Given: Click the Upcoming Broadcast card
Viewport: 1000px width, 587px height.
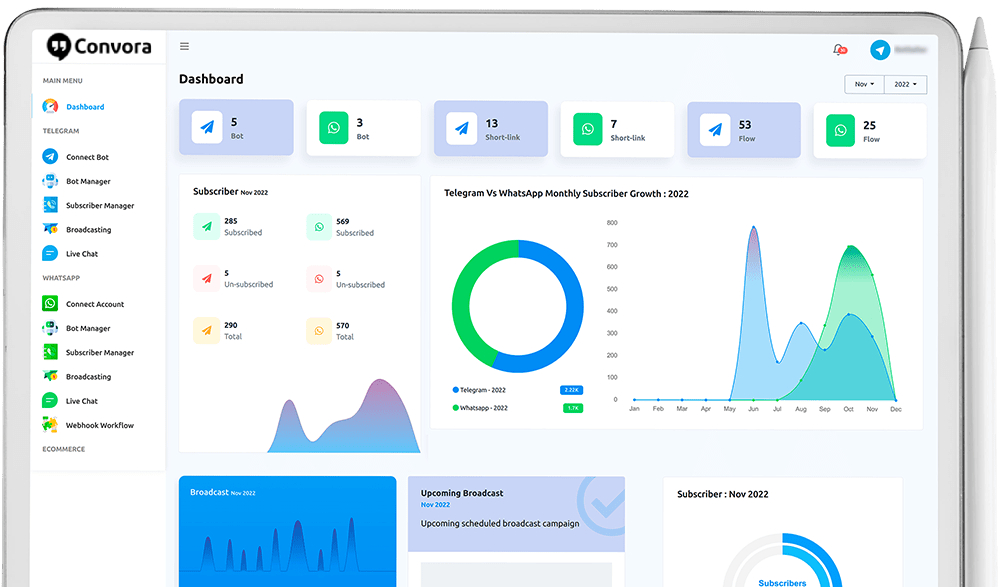Looking at the screenshot, I should click(x=515, y=514).
